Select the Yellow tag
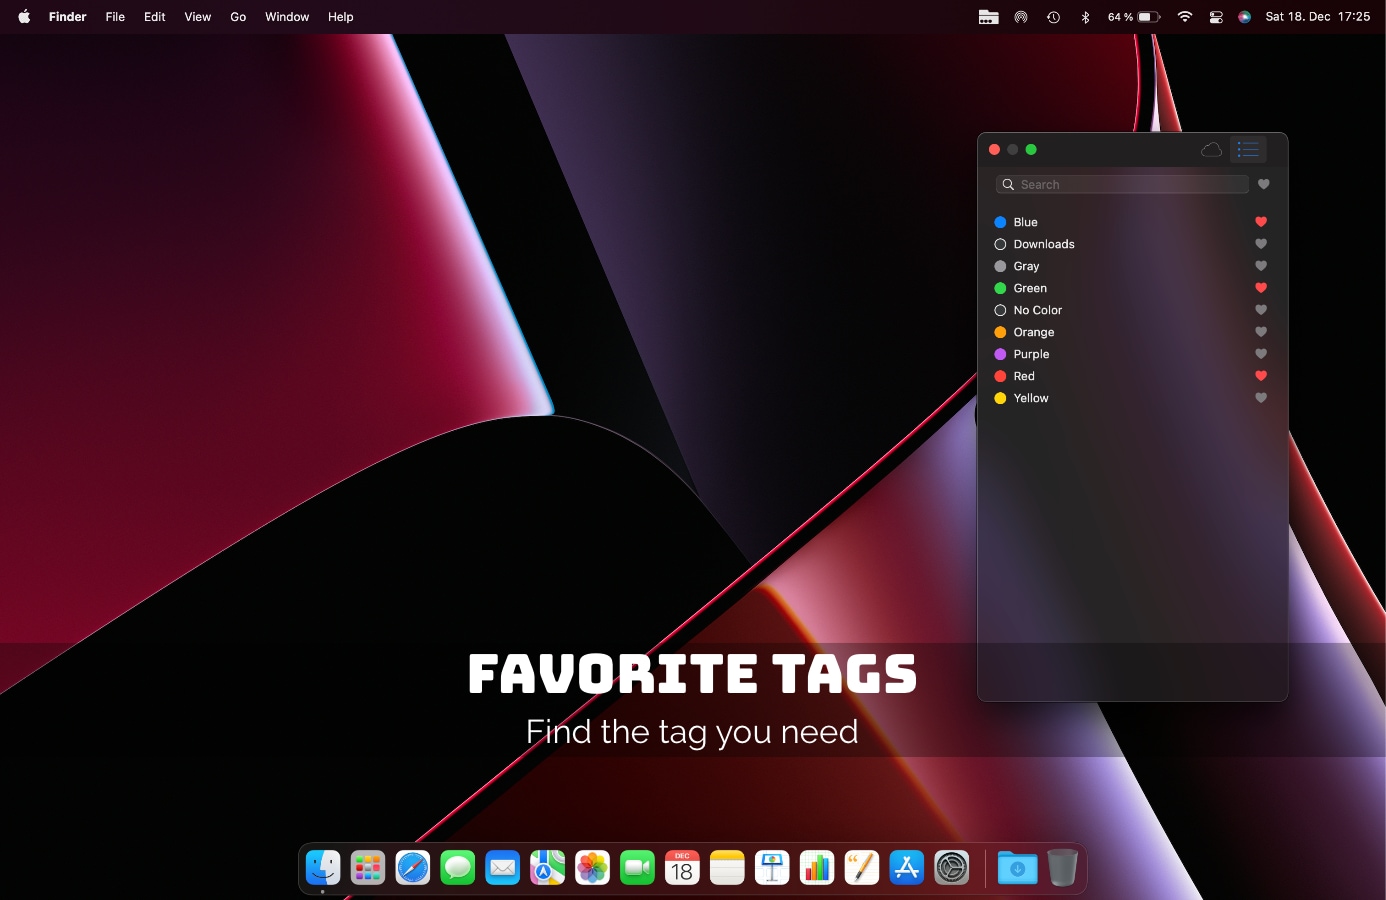This screenshot has height=900, width=1386. 1030,398
